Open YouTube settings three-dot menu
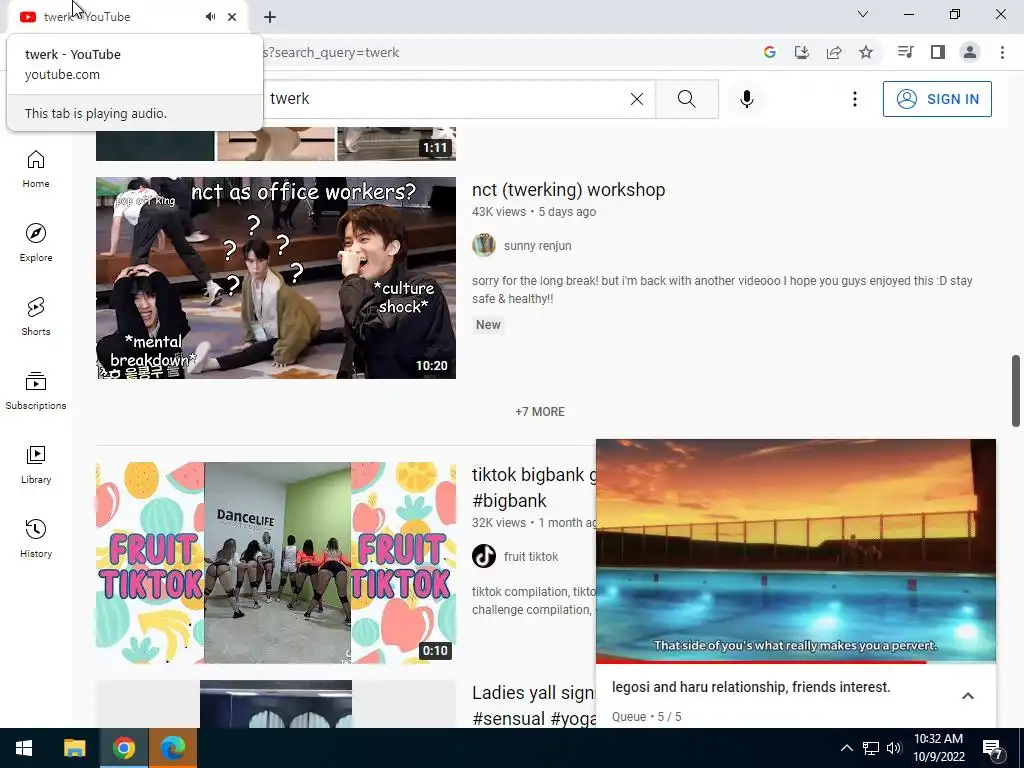Image resolution: width=1024 pixels, height=768 pixels. tap(855, 99)
